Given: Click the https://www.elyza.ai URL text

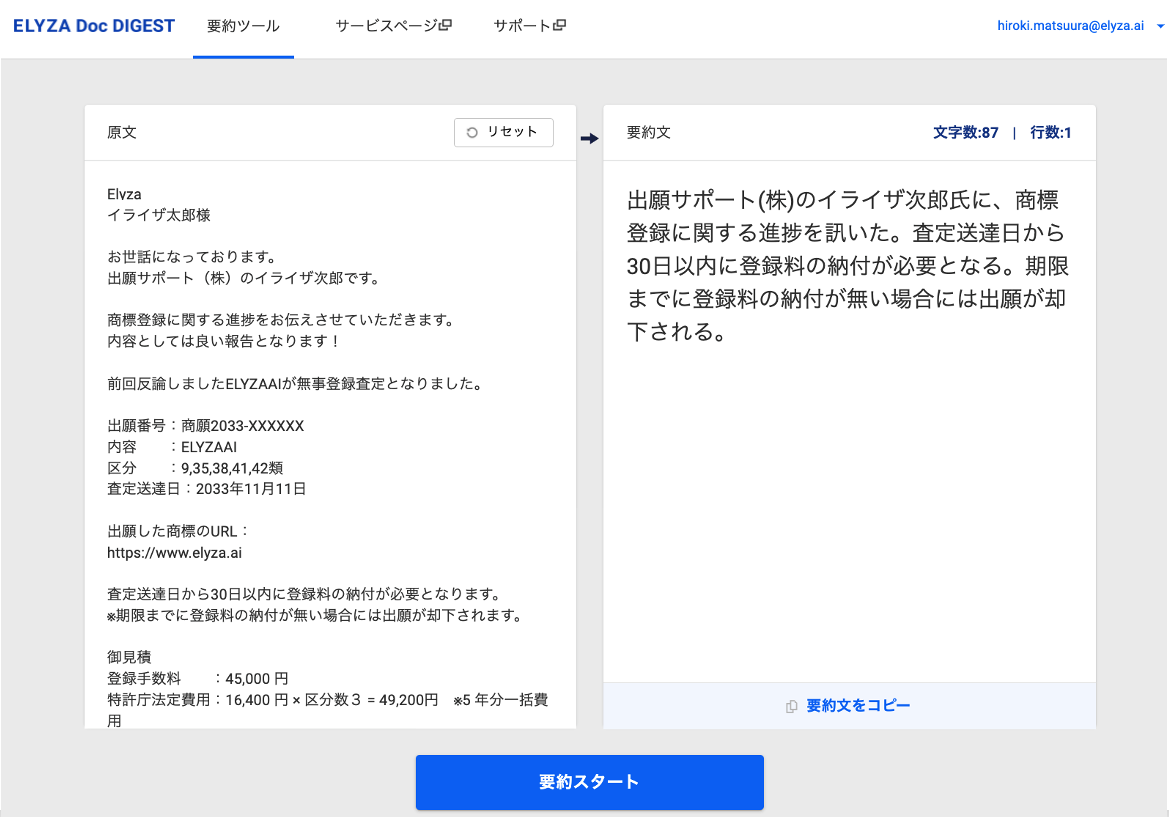Looking at the screenshot, I should 174,553.
